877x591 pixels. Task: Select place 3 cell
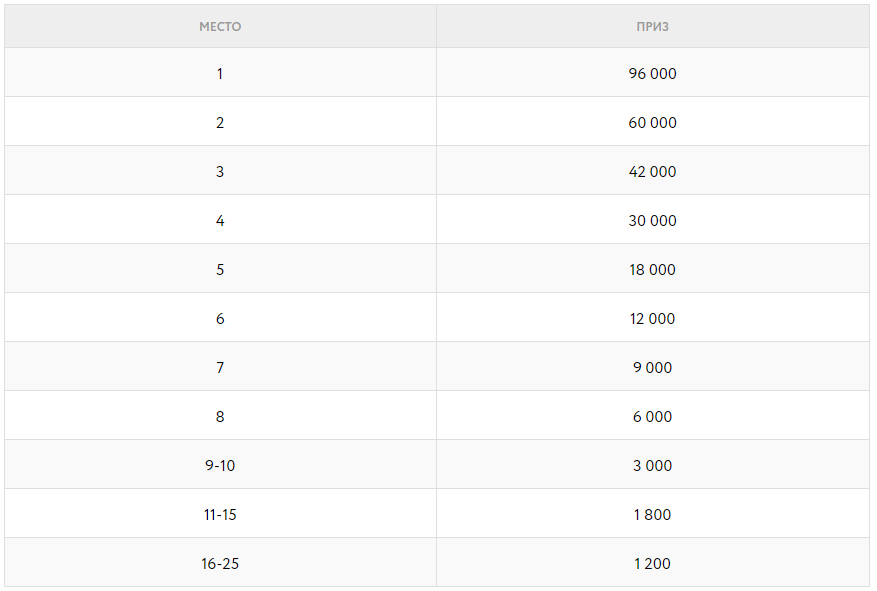[x=220, y=172]
